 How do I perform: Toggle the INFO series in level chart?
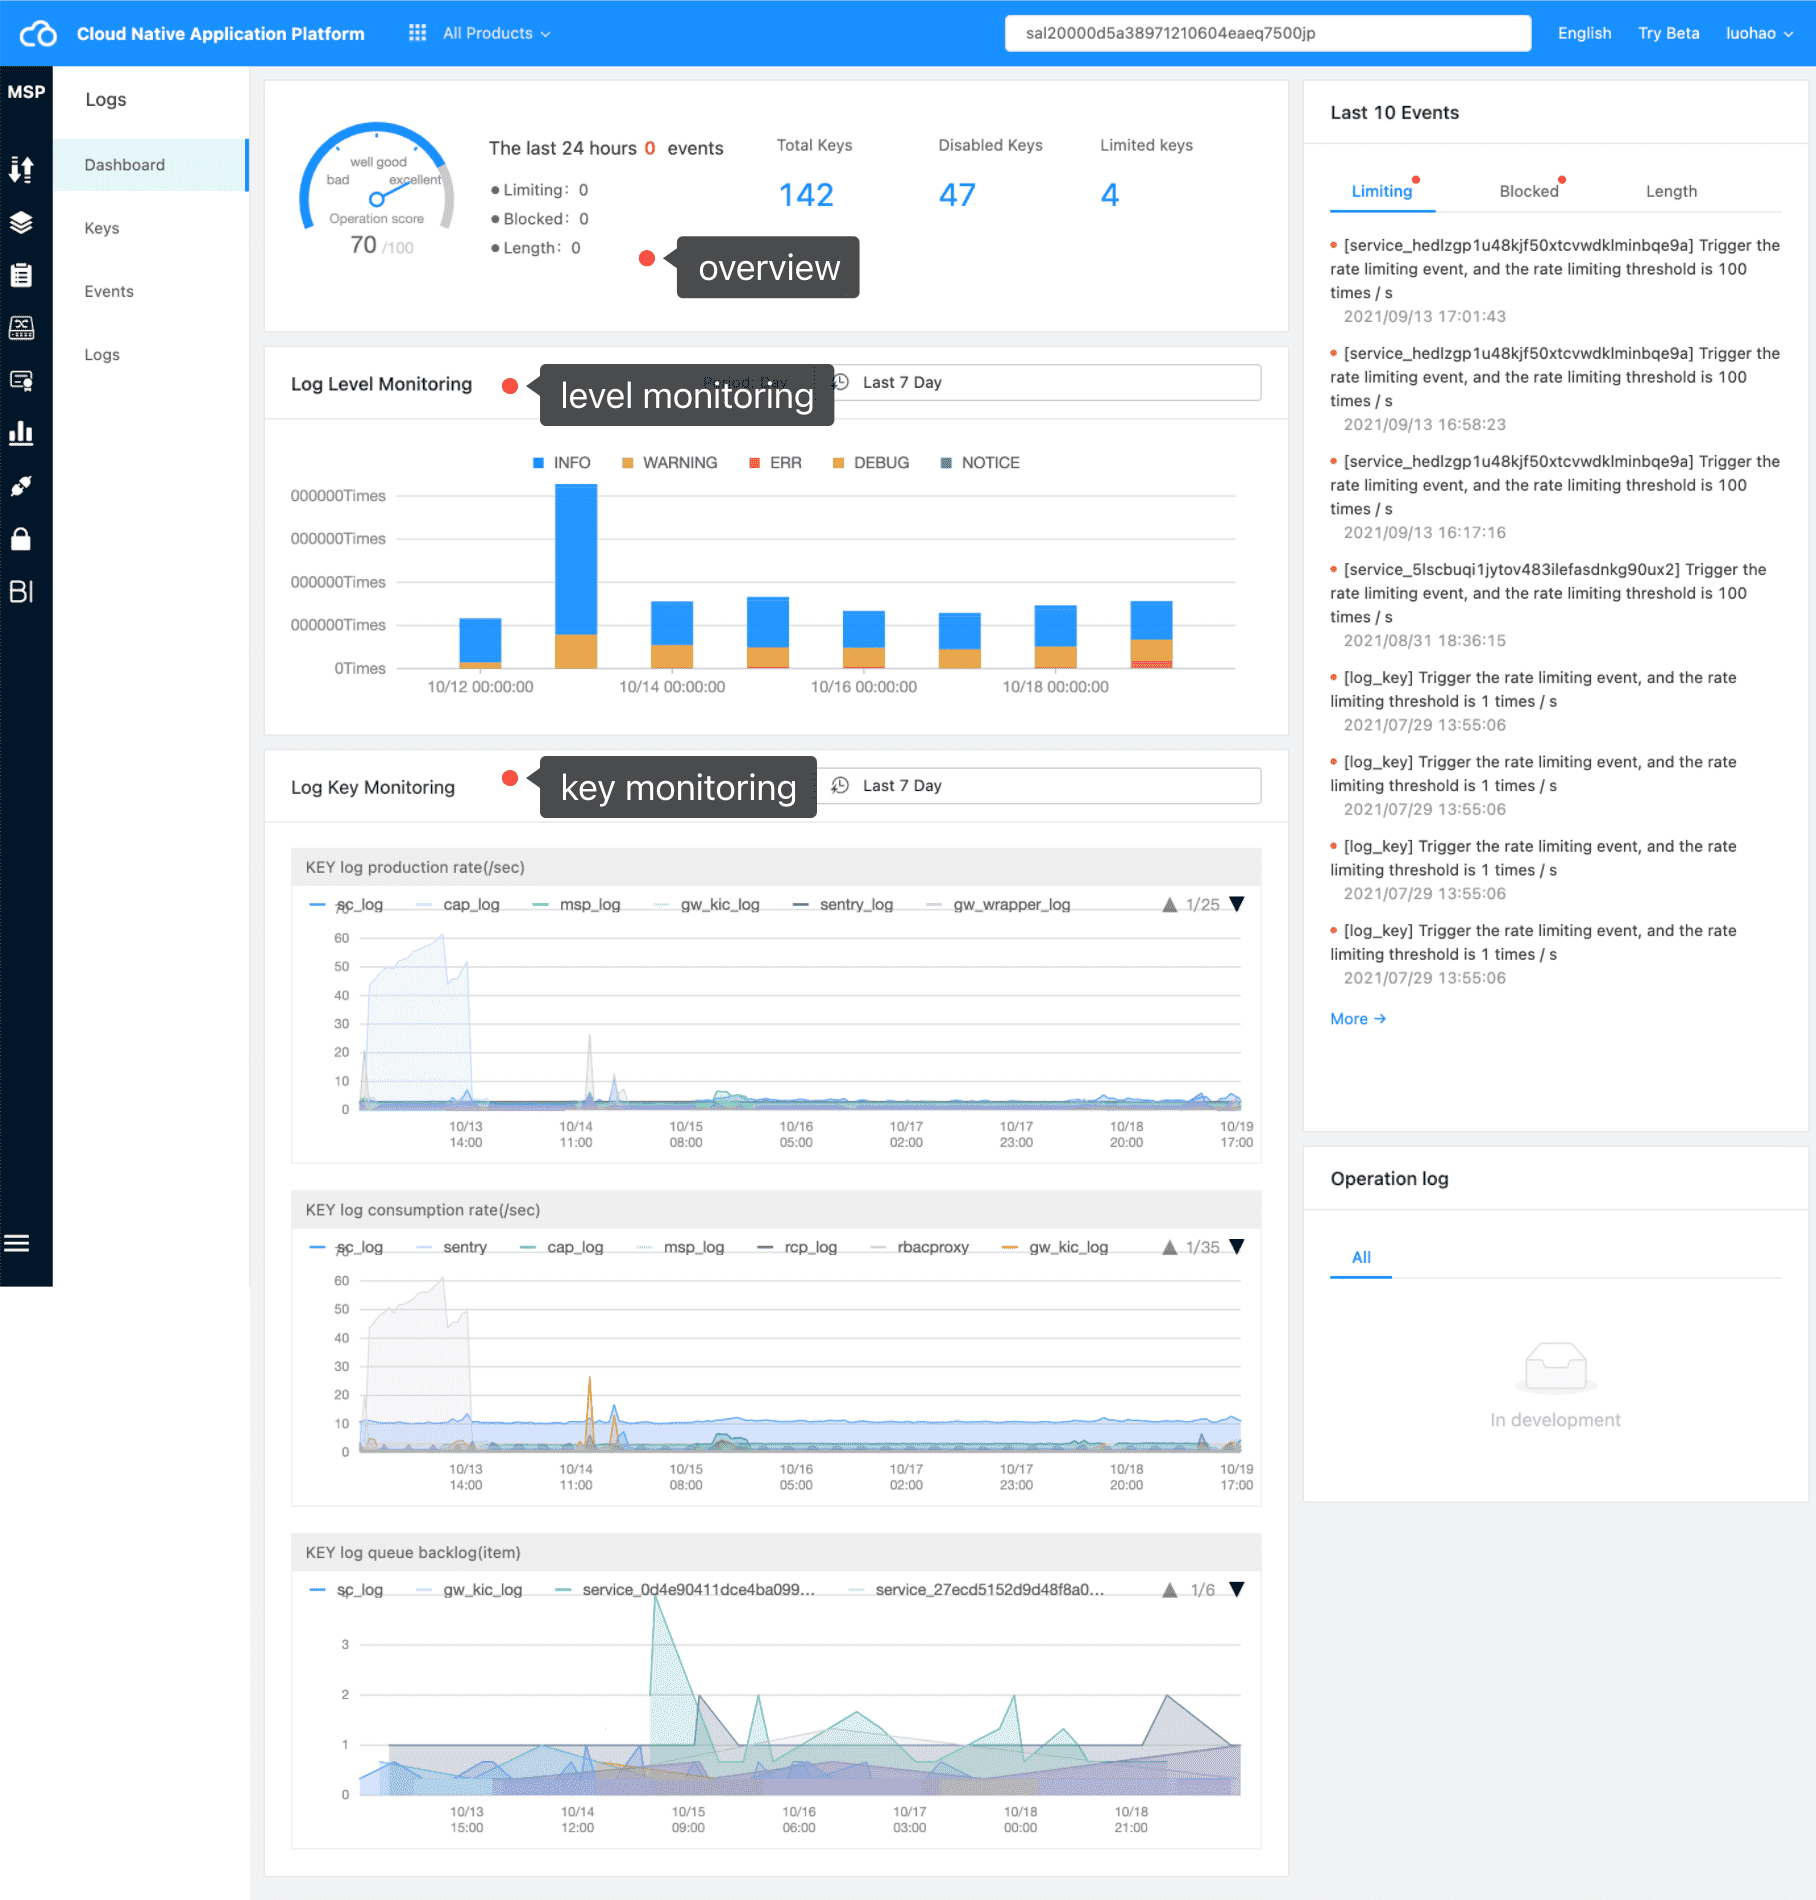tap(561, 463)
